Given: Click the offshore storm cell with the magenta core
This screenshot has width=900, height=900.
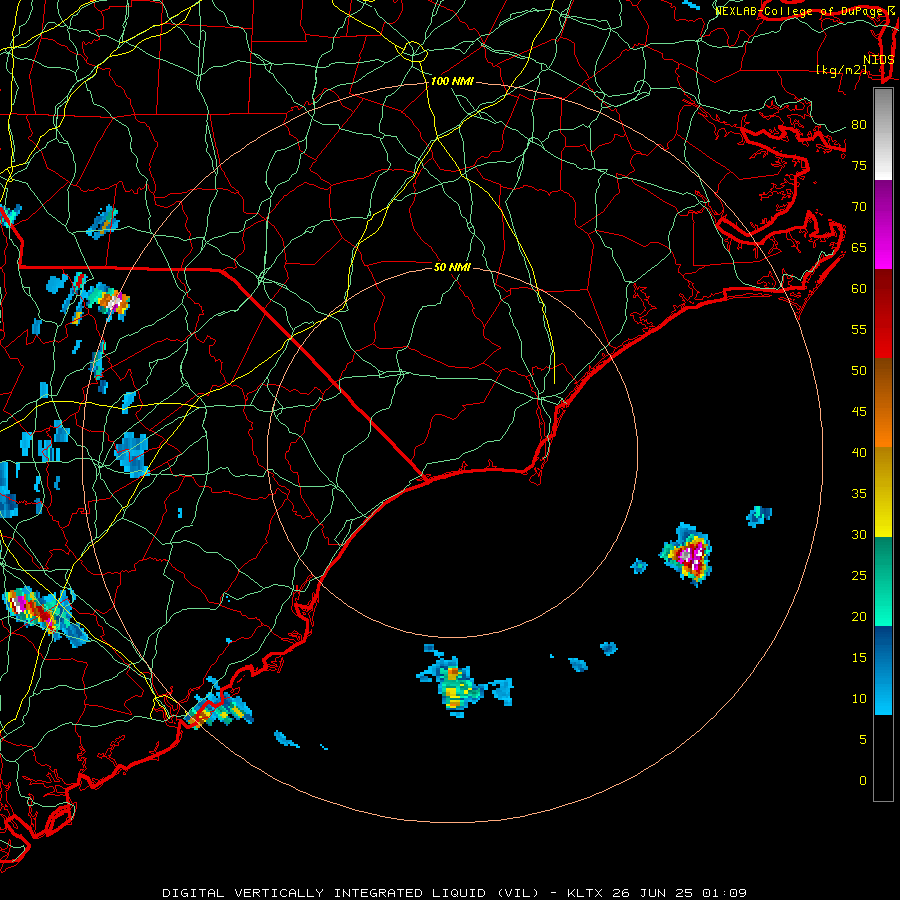Looking at the screenshot, I should [686, 554].
